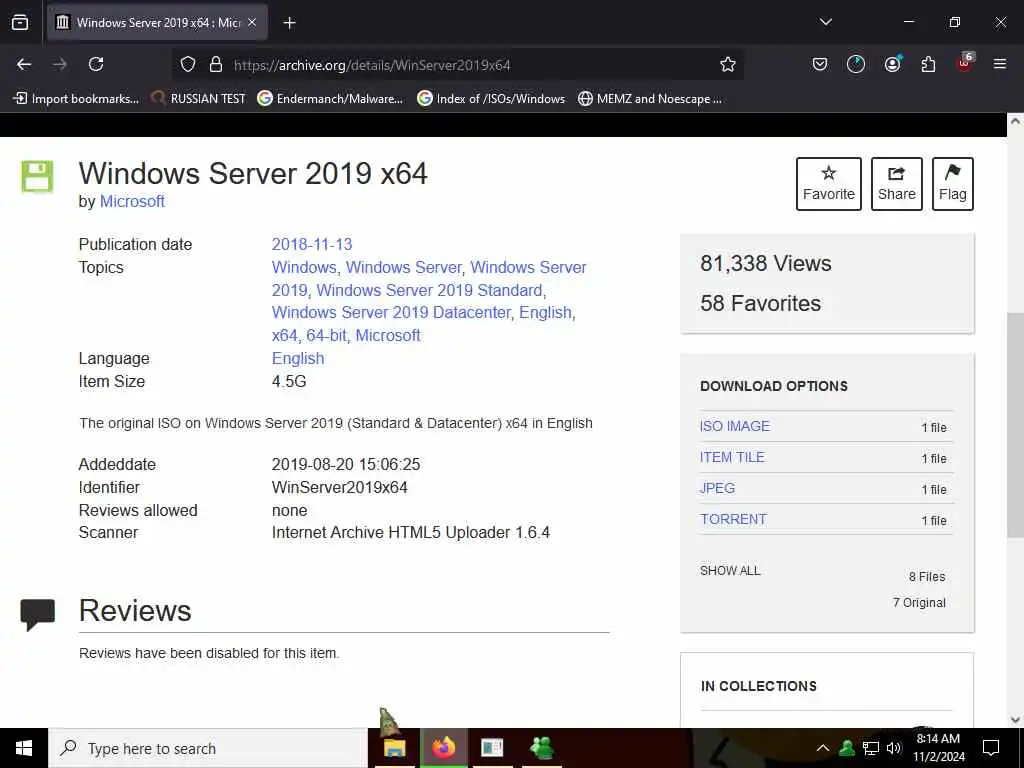1024x768 pixels.
Task: View site security padlock info
Action: tap(216, 64)
